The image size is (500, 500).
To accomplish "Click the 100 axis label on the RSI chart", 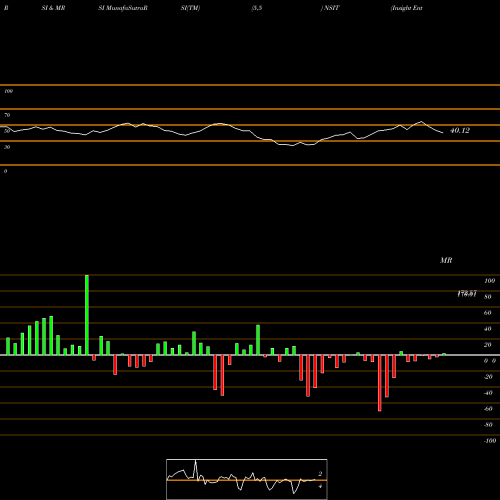I will coord(8,91).
